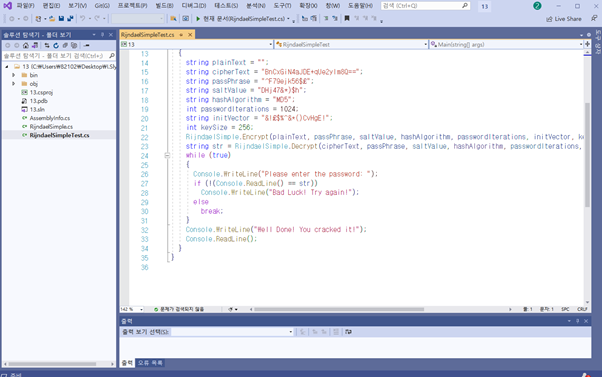Open the 보기(V) menu
This screenshot has height=377, width=602.
click(x=78, y=6)
